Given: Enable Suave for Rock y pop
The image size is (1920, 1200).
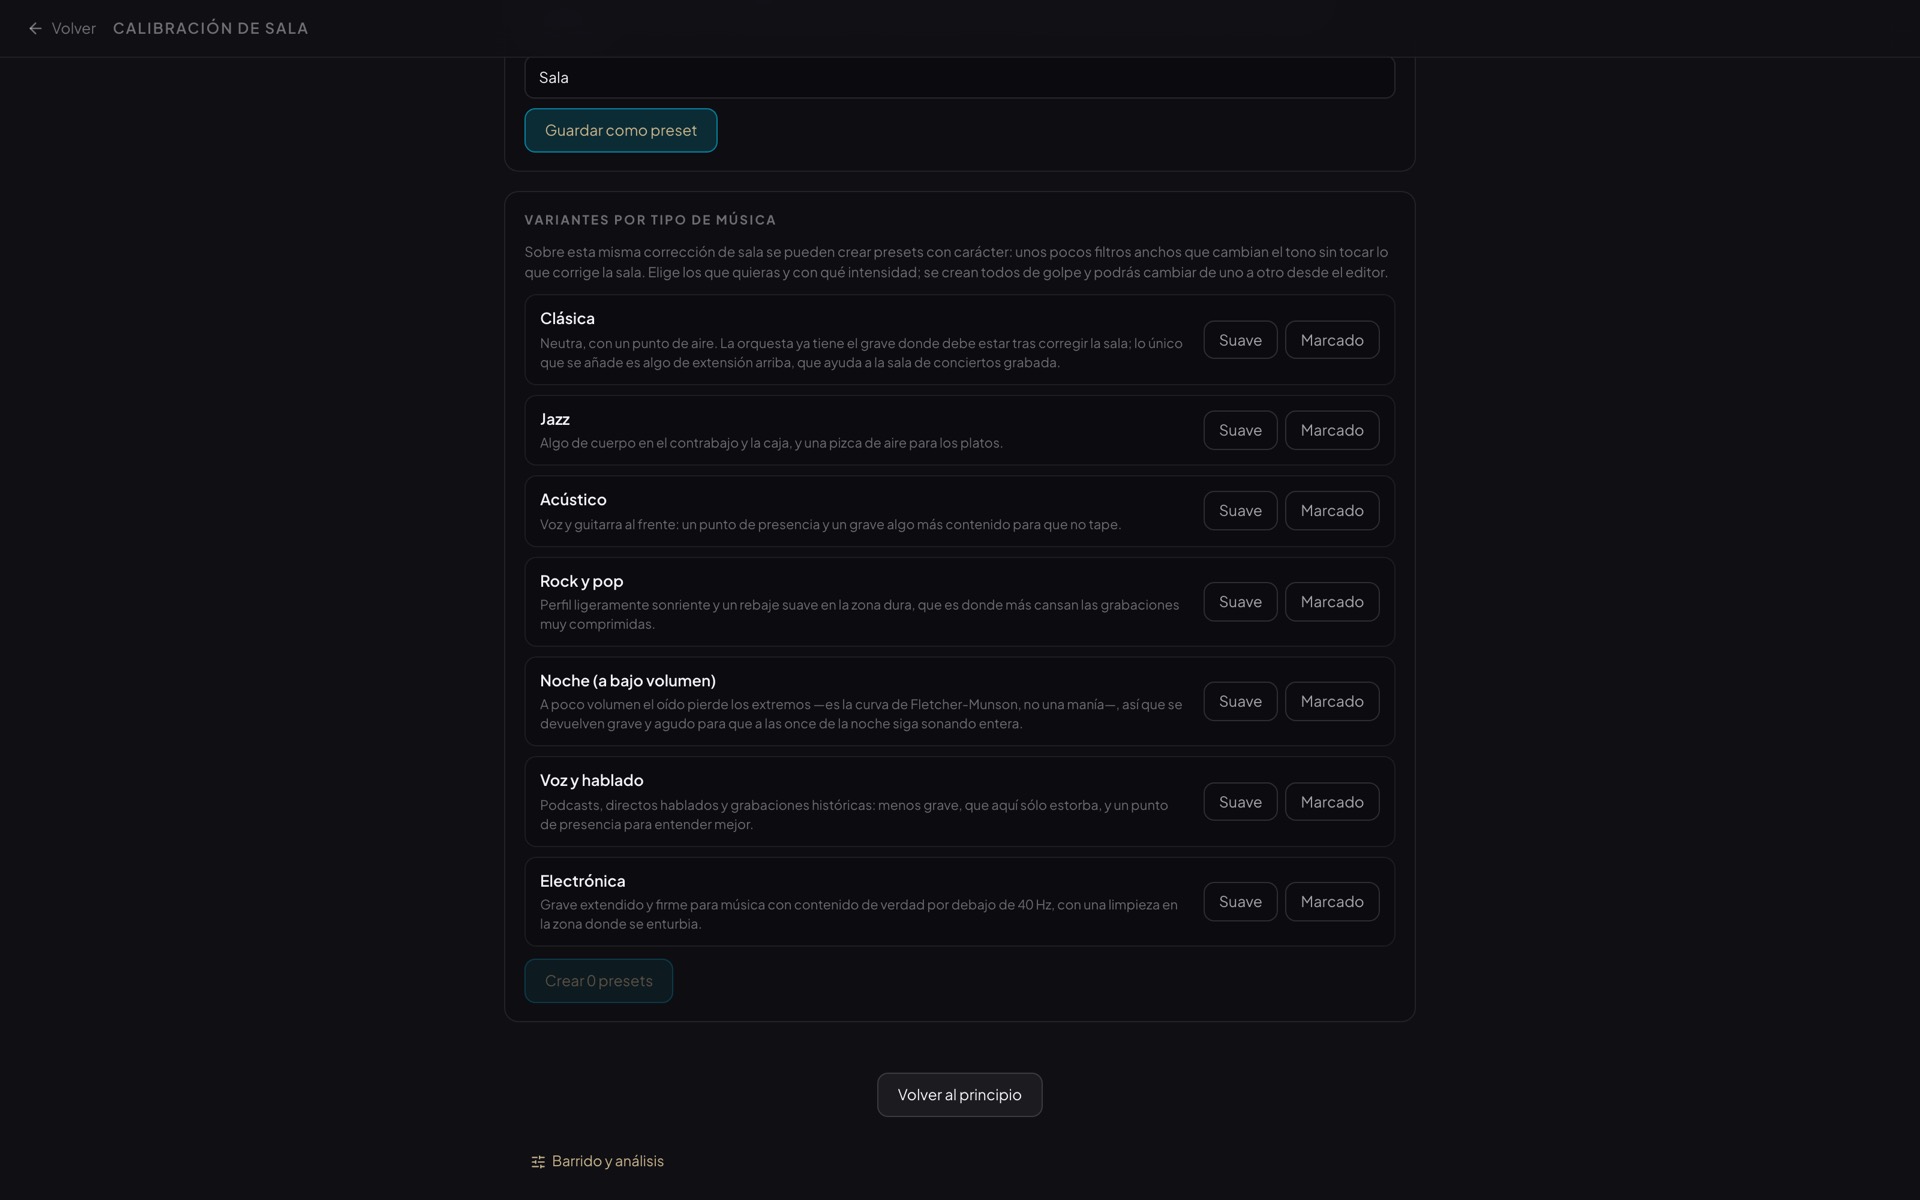Looking at the screenshot, I should point(1240,602).
